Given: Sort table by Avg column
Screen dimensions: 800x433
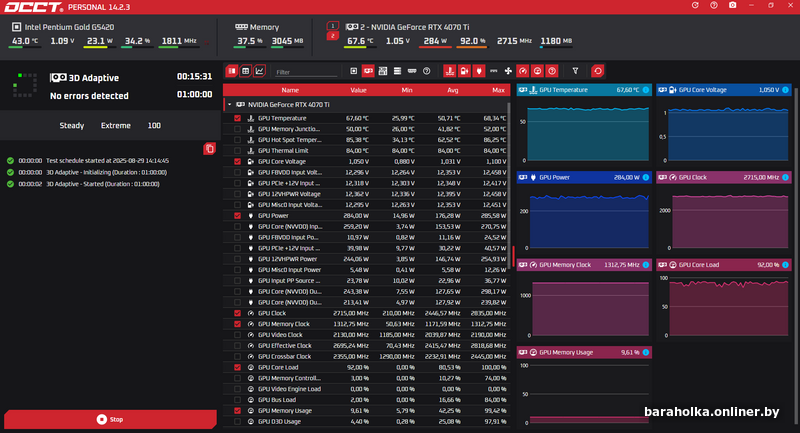Looking at the screenshot, I should click(x=453, y=90).
